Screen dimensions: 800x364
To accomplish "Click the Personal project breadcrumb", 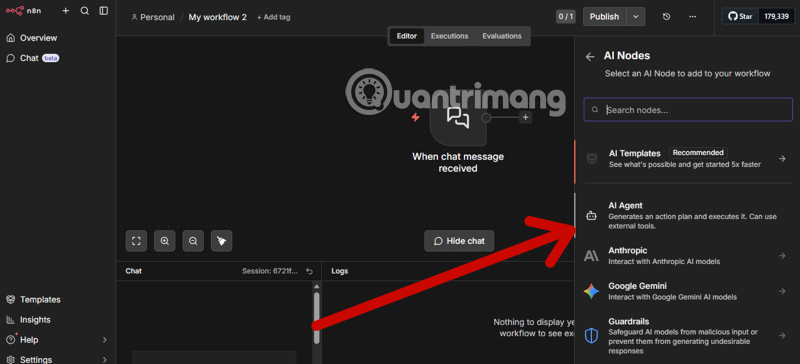I will (153, 17).
